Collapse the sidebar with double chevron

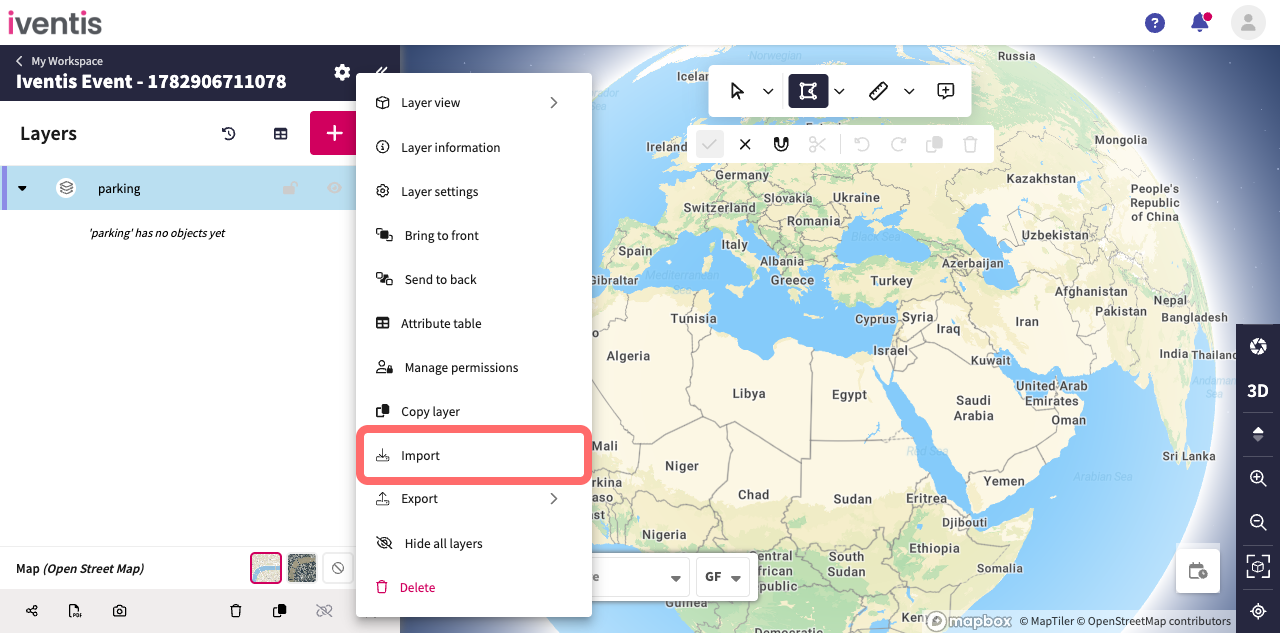381,70
